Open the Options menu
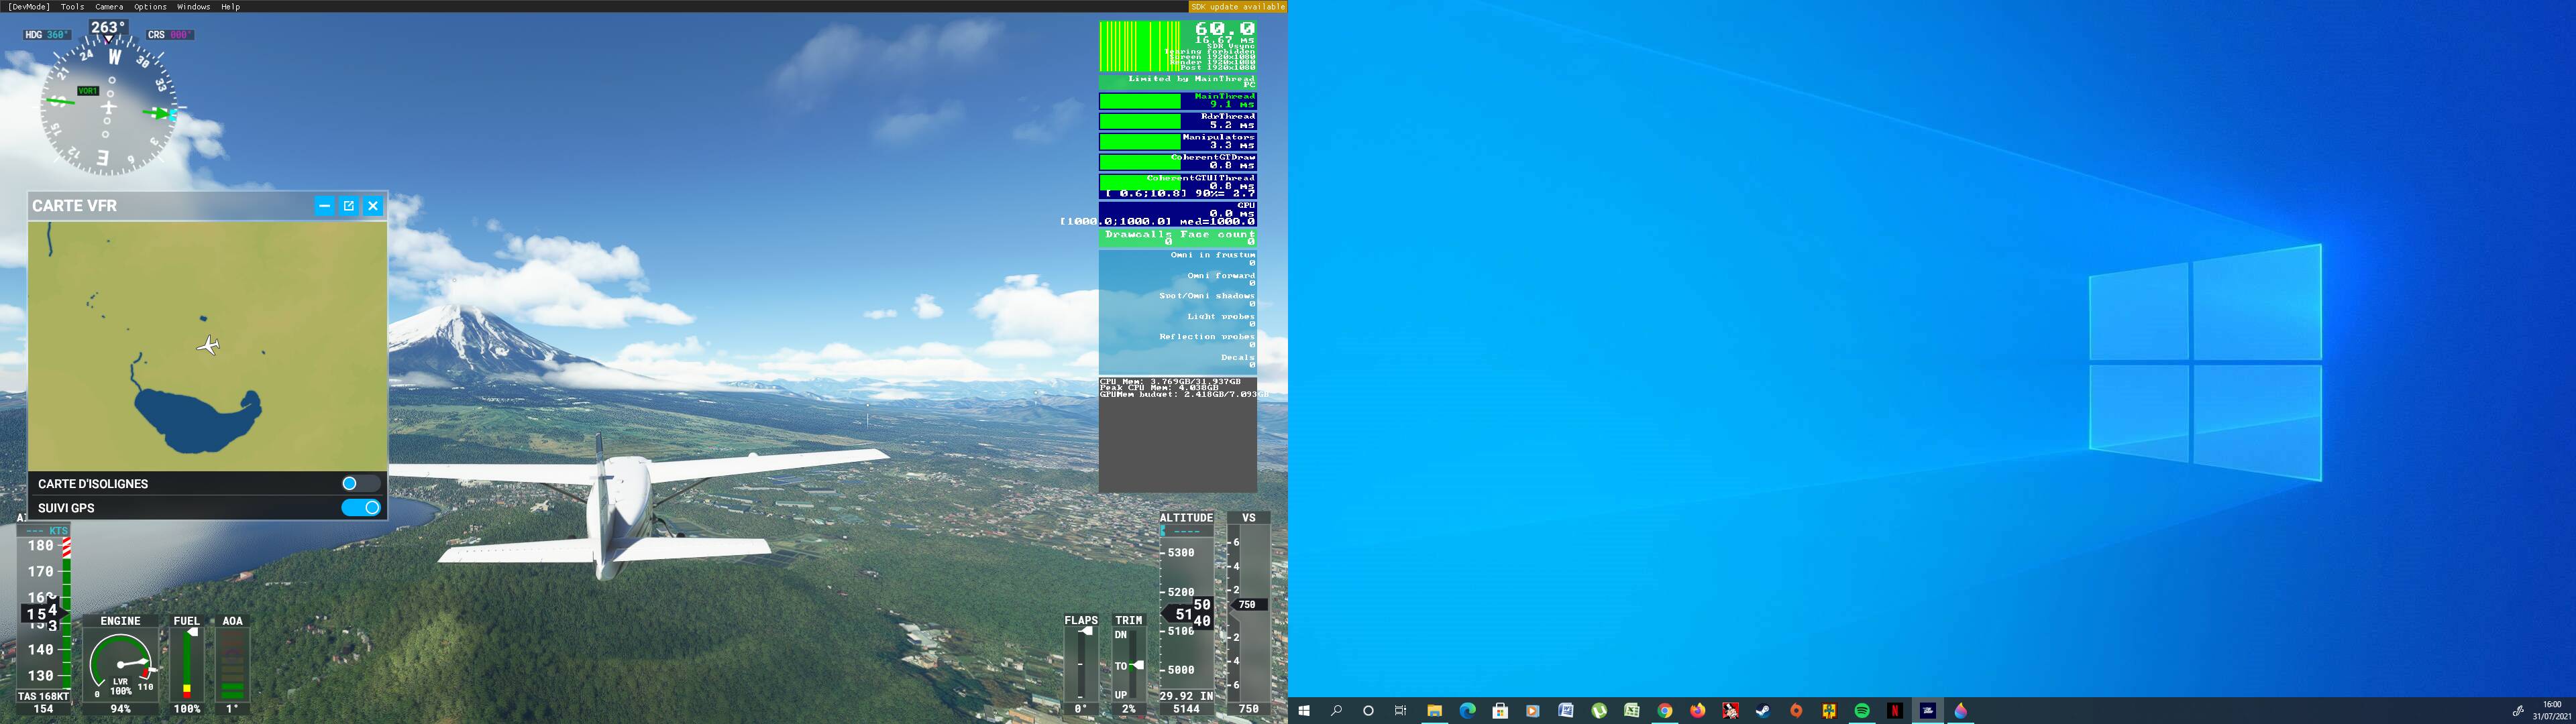Viewport: 2576px width, 724px height. (x=151, y=6)
